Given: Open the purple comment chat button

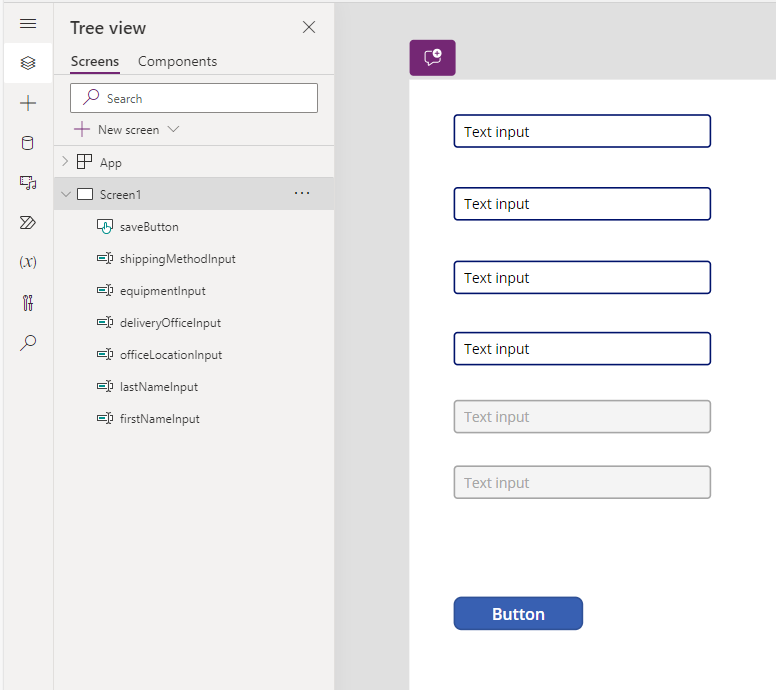Looking at the screenshot, I should [433, 58].
